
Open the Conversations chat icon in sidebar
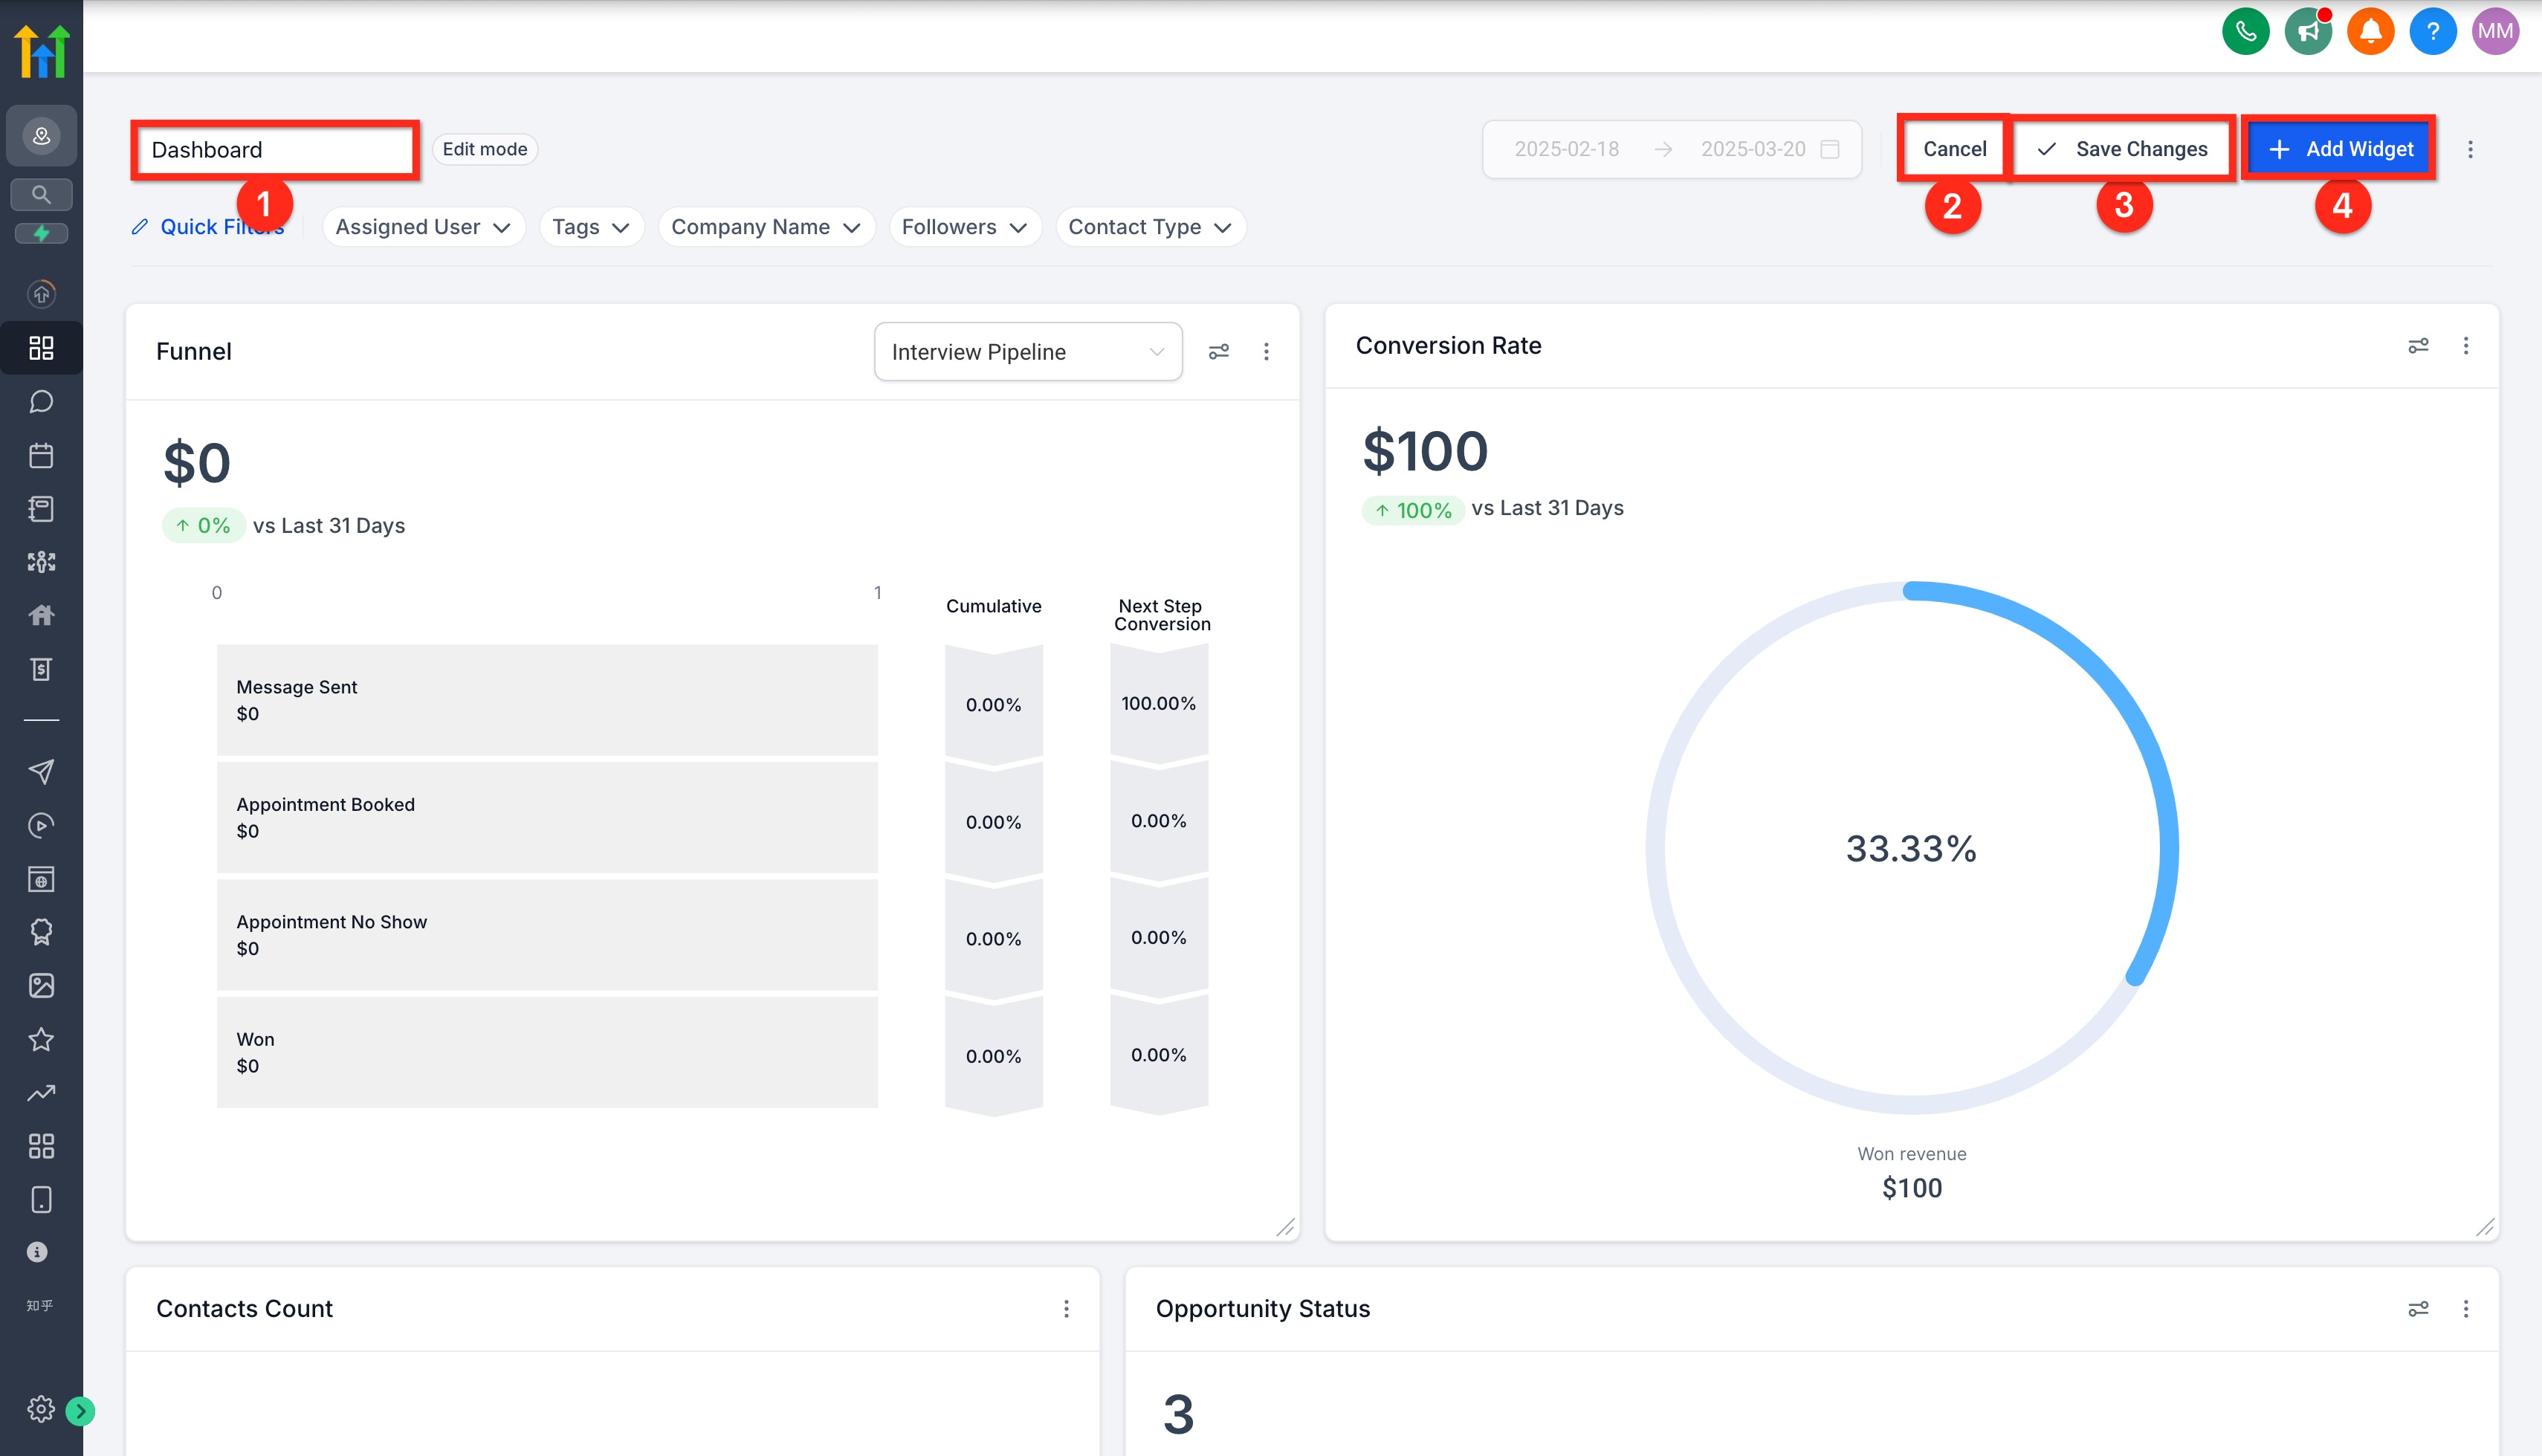click(41, 402)
